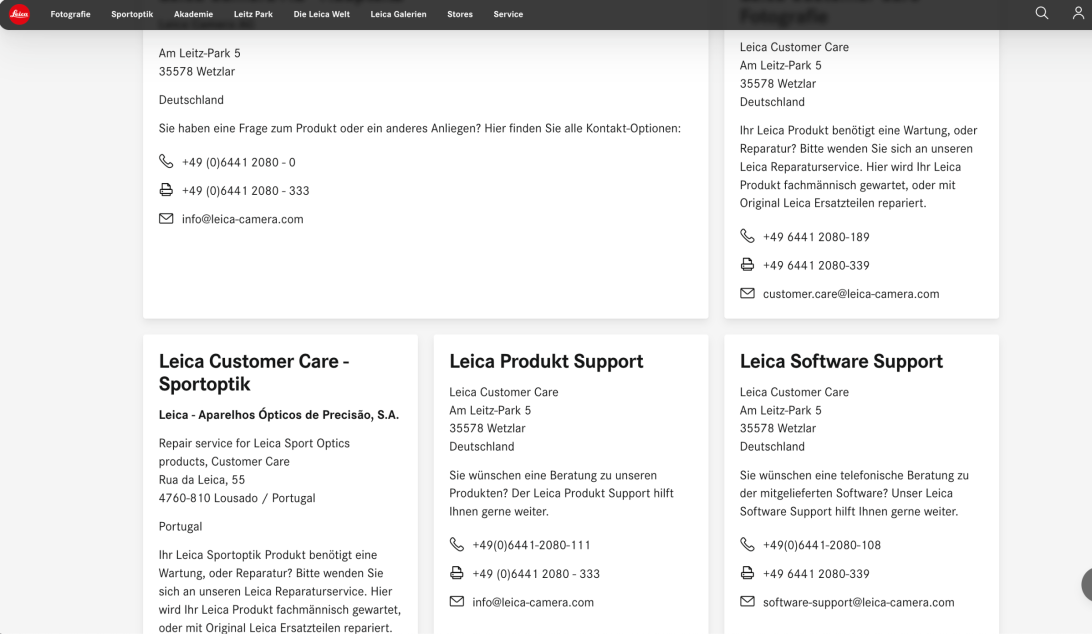This screenshot has width=1092, height=634.
Task: Open the Sportoptik menu
Action: tap(132, 14)
